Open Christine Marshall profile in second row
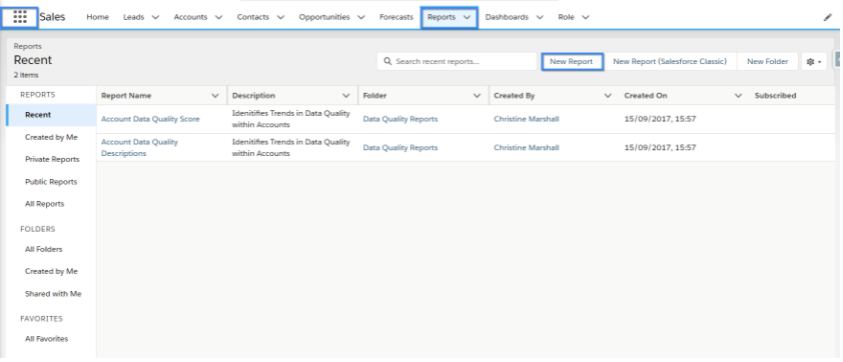 point(526,147)
